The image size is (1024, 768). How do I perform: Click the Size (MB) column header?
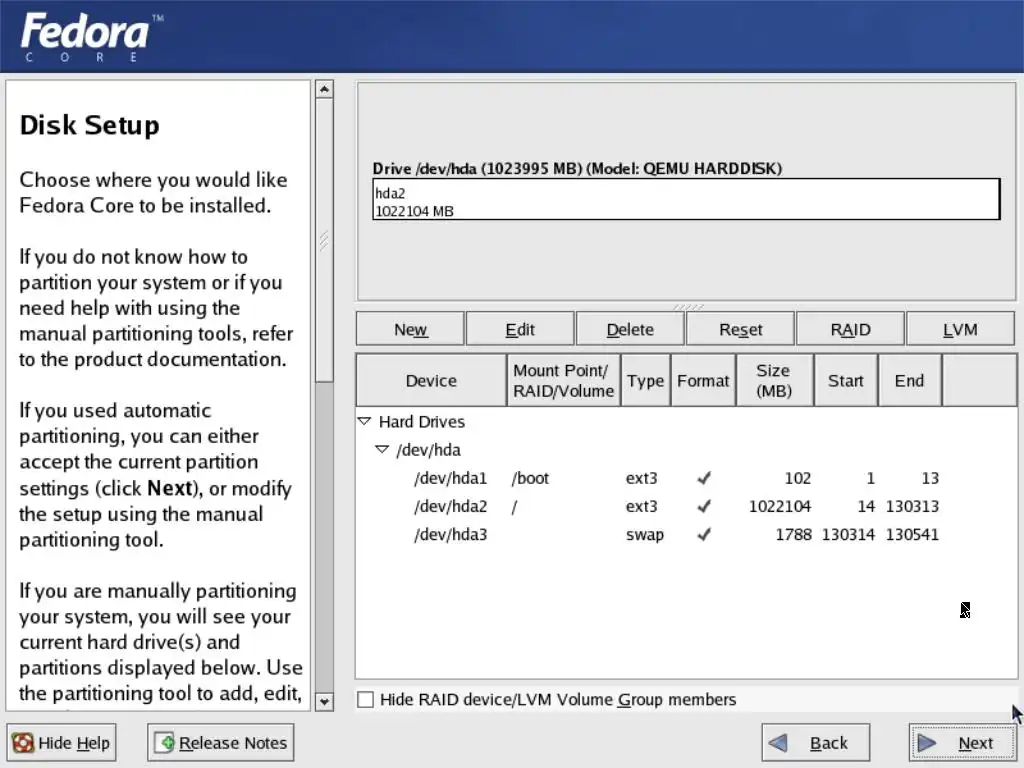coord(775,380)
